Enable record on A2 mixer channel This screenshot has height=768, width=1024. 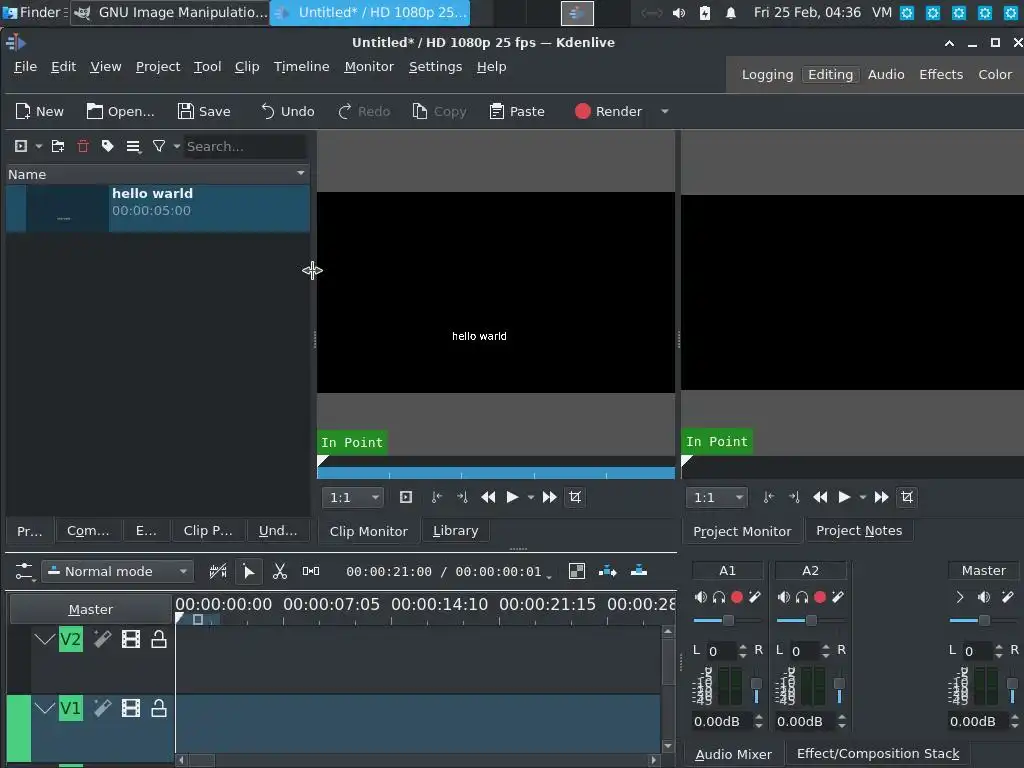[x=820, y=597]
